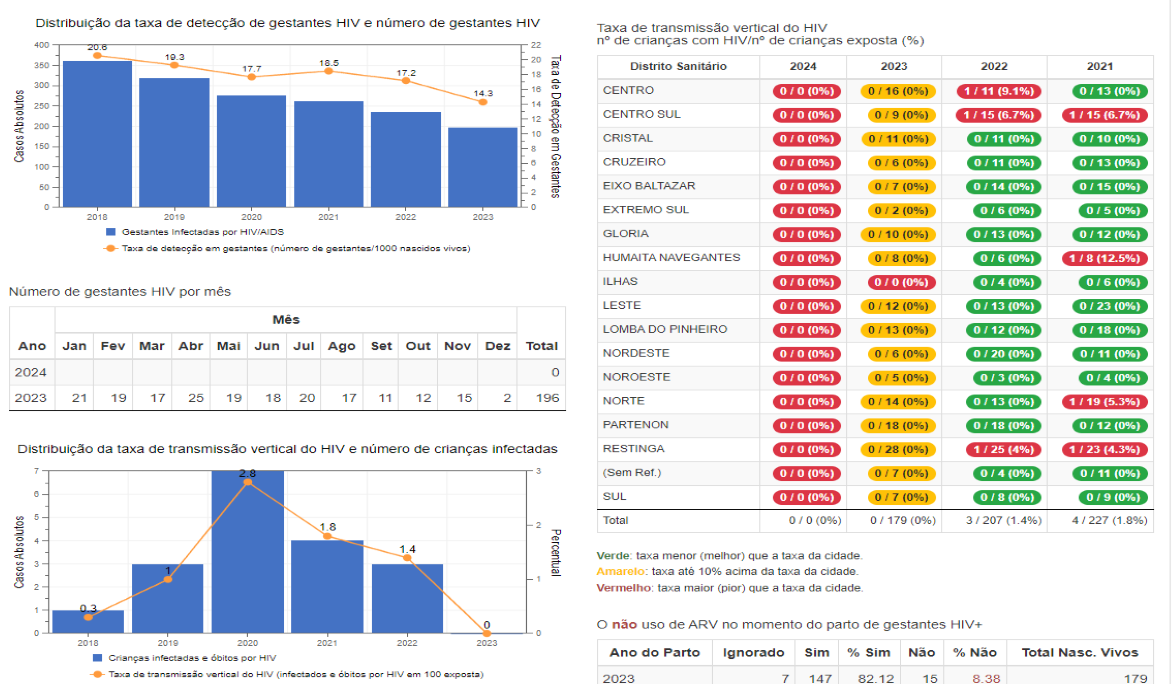The image size is (1175, 684).
Task: Toggle the Taxa de detecção em gestantes legend entry
Action: [x=288, y=248]
